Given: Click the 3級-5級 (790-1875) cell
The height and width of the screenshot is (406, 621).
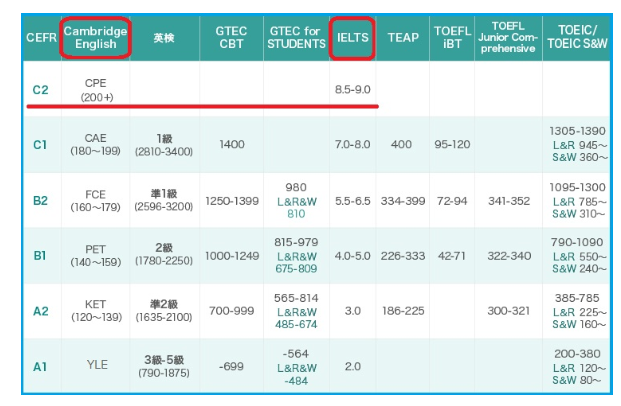Looking at the screenshot, I should click(164, 366).
